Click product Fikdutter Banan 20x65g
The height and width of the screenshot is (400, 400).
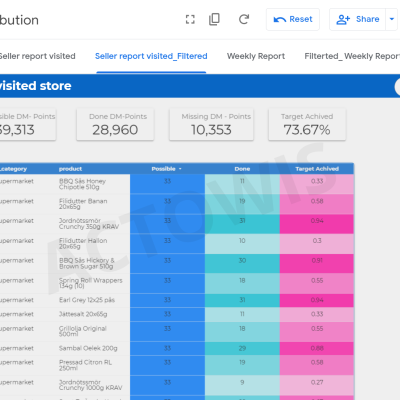click(83, 204)
